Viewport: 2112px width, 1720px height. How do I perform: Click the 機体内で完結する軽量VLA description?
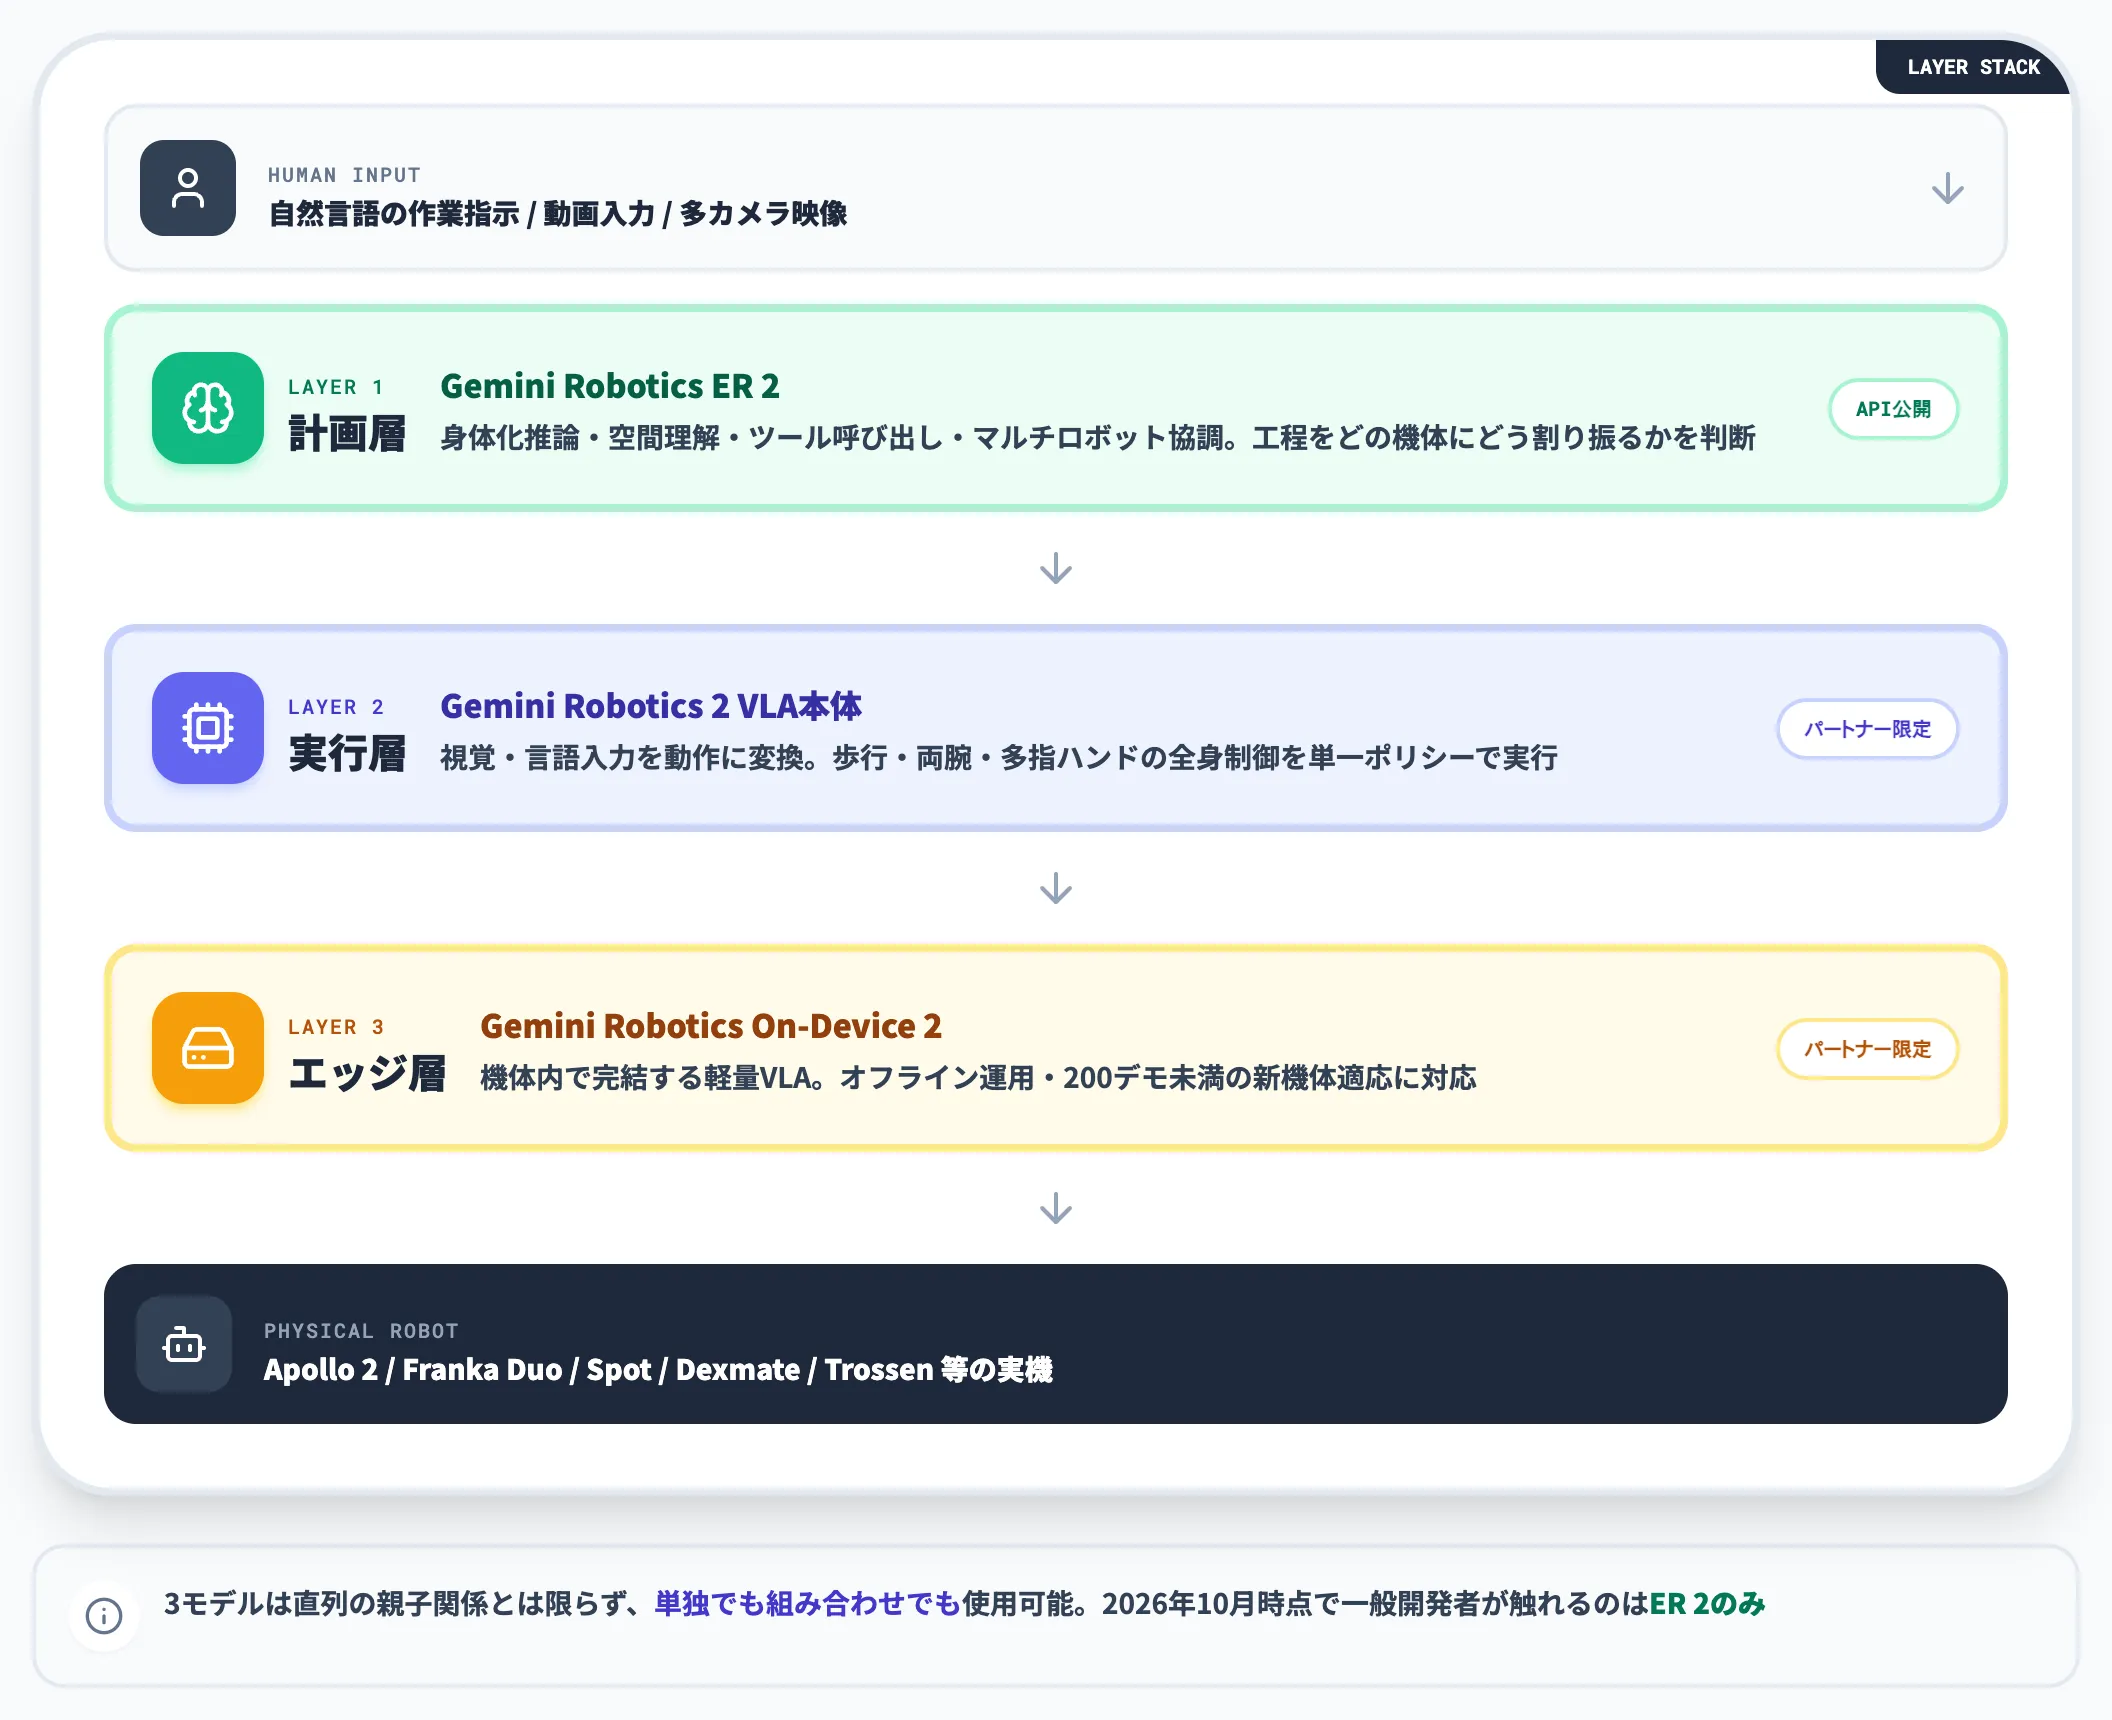tap(978, 1078)
